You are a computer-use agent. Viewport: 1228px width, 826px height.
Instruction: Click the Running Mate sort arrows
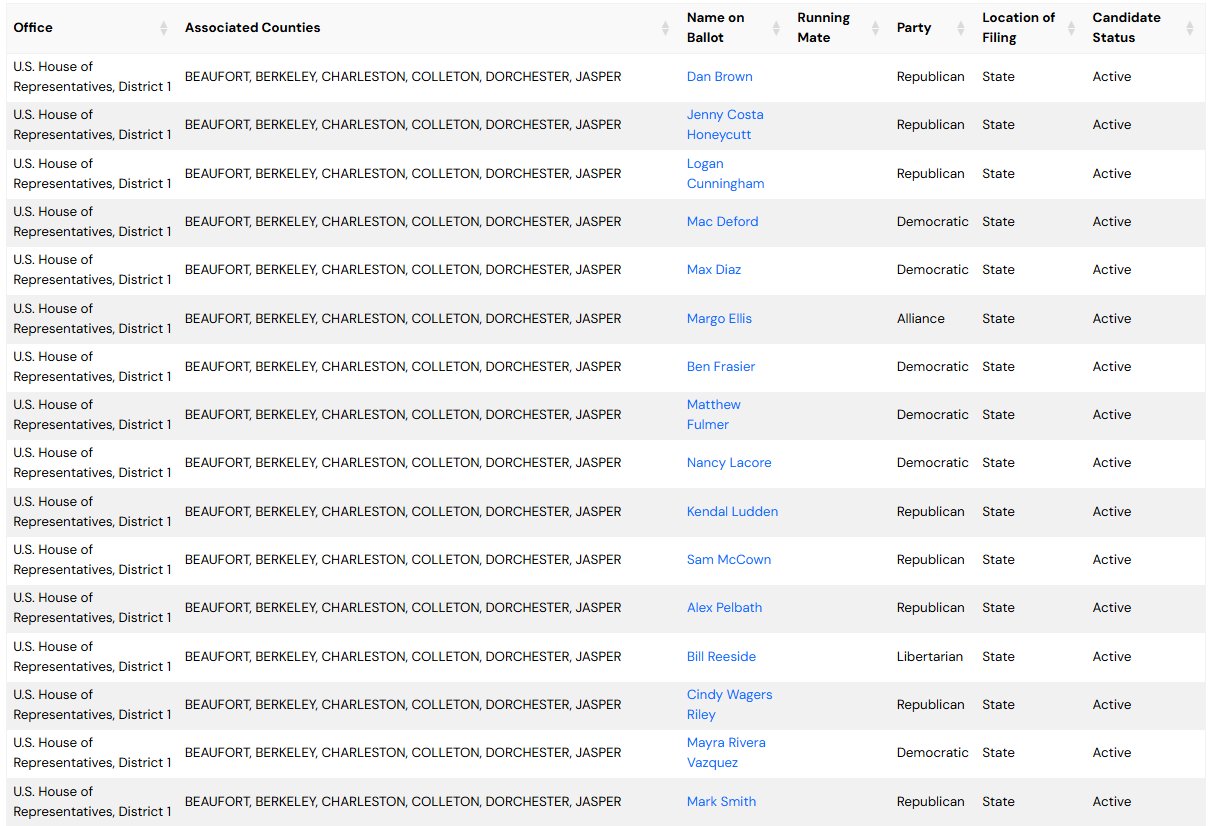876,28
